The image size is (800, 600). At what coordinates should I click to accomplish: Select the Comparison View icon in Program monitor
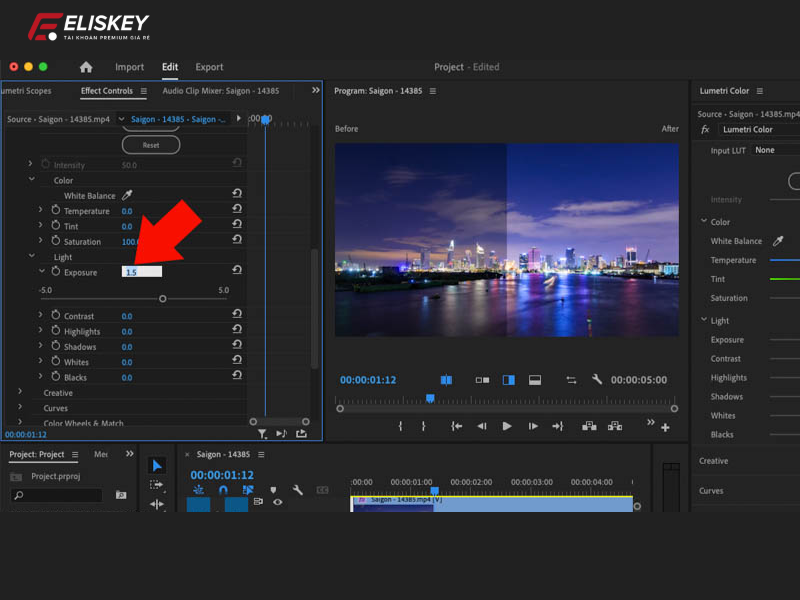[x=447, y=380]
